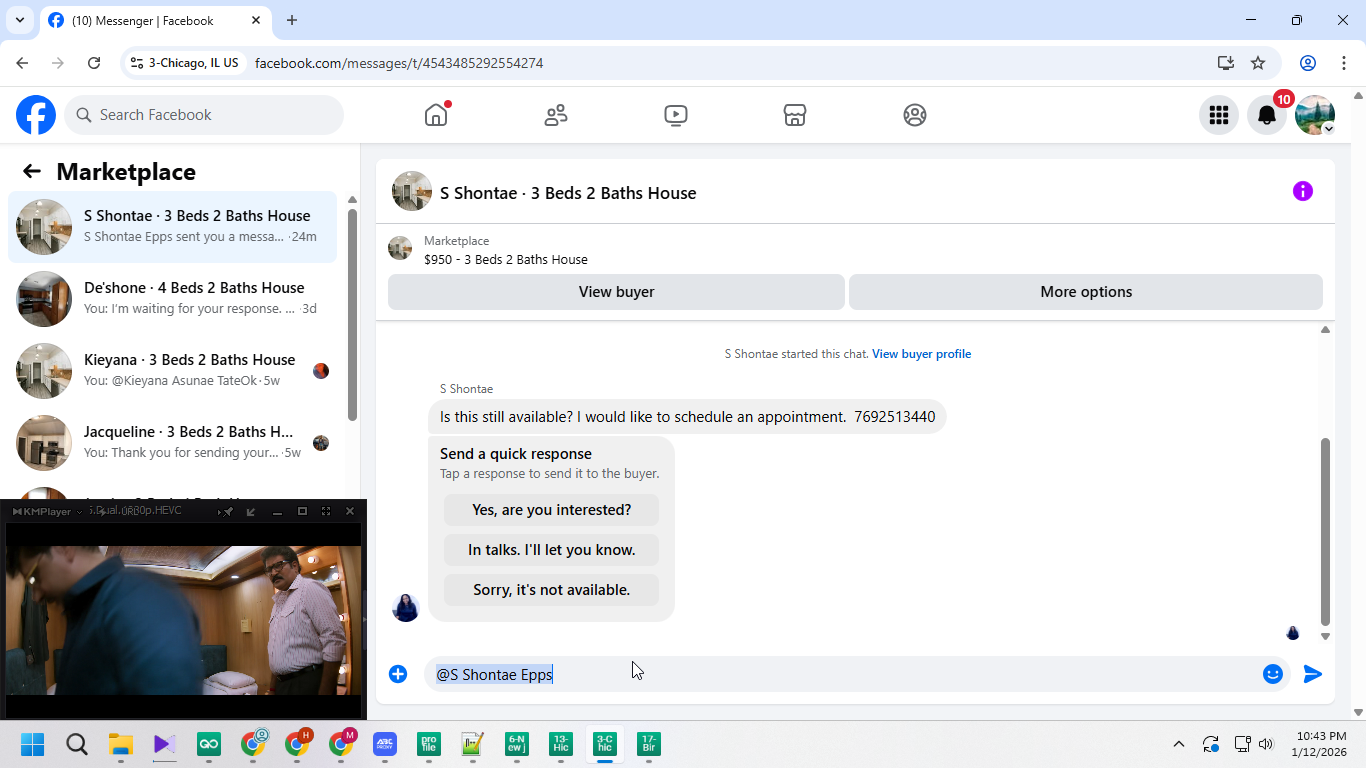The image size is (1366, 768).
Task: Open Kieyana 3 Beds 2 Baths conversation
Action: (173, 371)
